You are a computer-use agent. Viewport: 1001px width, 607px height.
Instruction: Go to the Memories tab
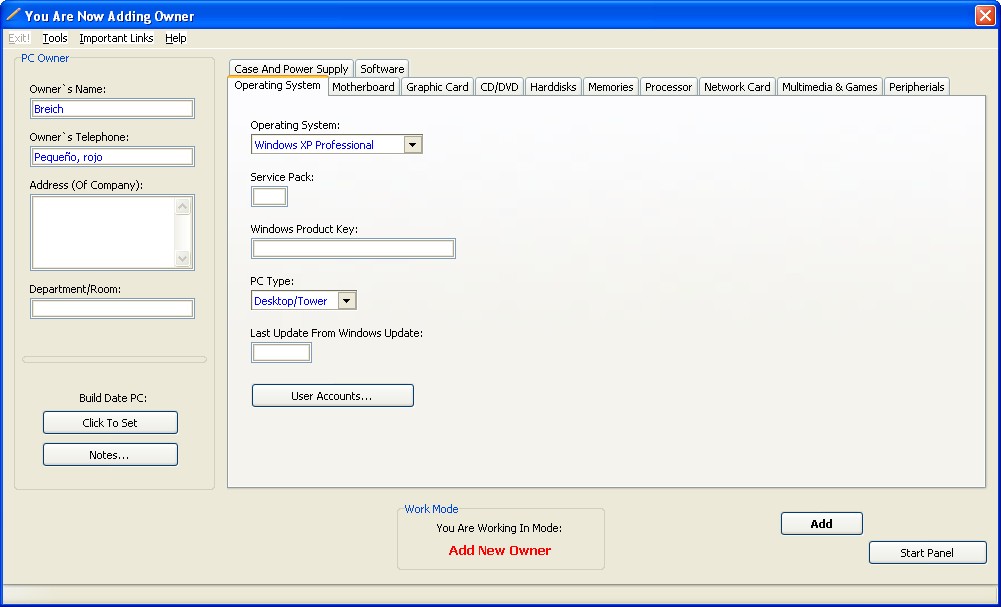click(x=610, y=87)
